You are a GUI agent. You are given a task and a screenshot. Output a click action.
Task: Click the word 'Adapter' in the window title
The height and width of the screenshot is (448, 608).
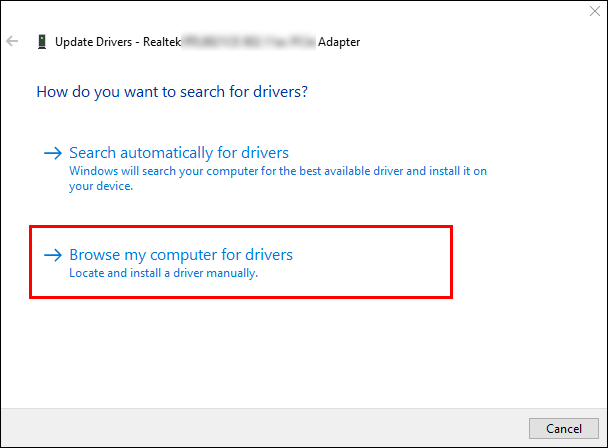click(336, 42)
